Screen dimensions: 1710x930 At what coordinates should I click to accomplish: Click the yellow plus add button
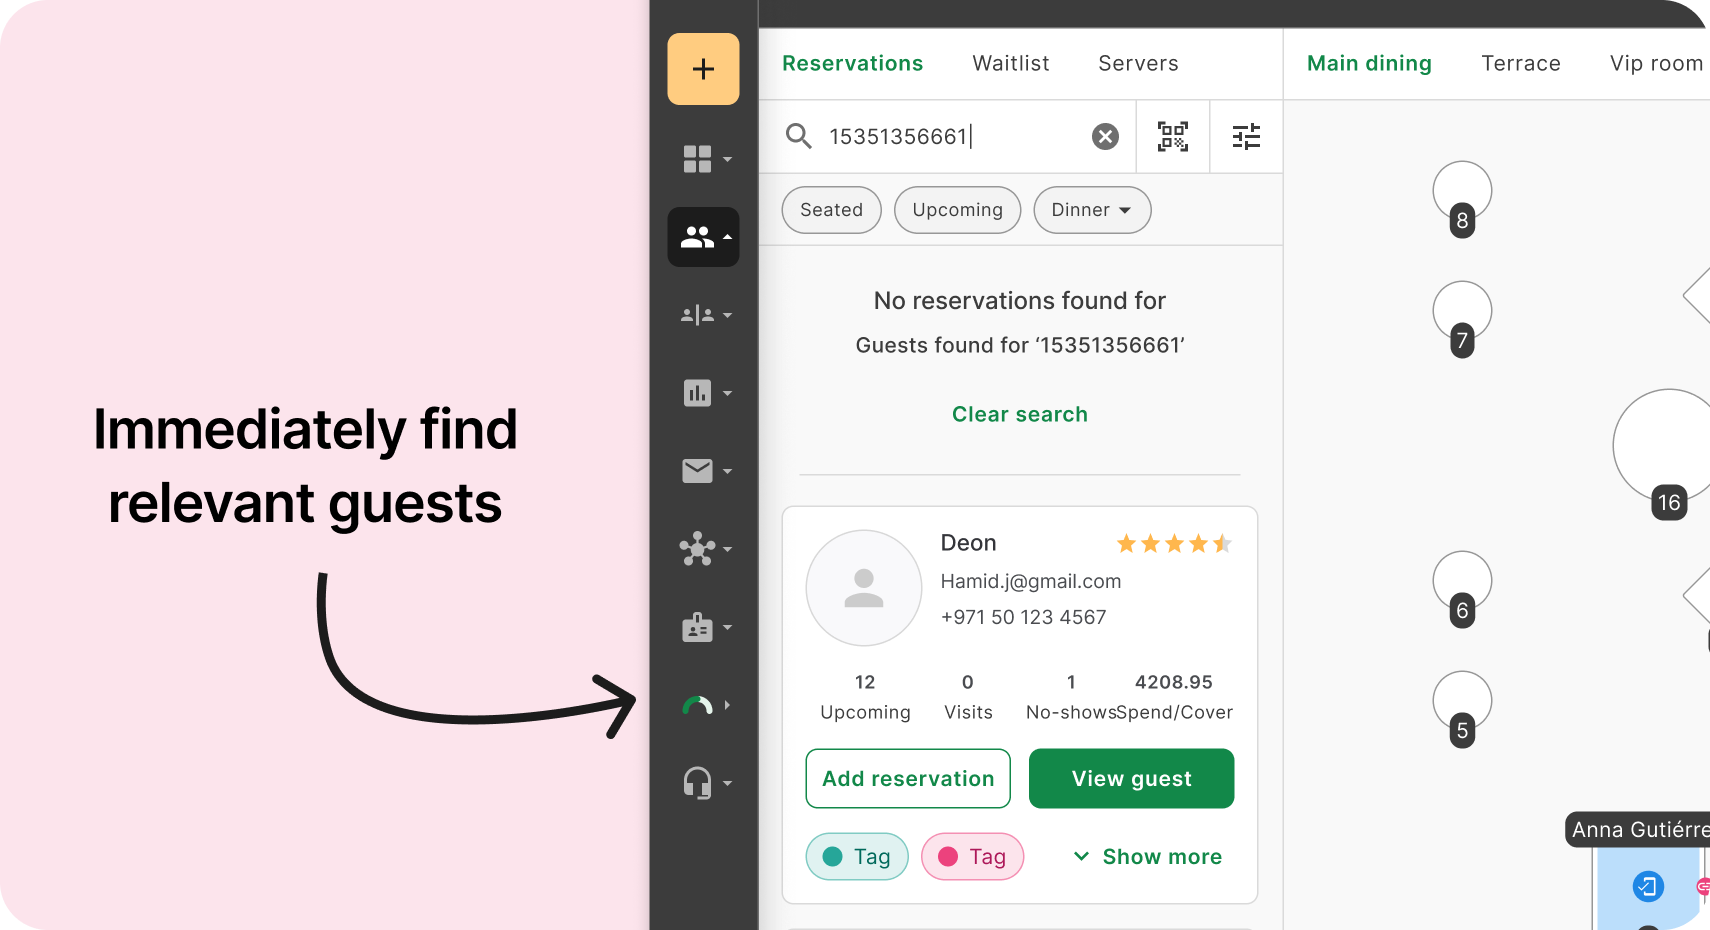pos(703,69)
